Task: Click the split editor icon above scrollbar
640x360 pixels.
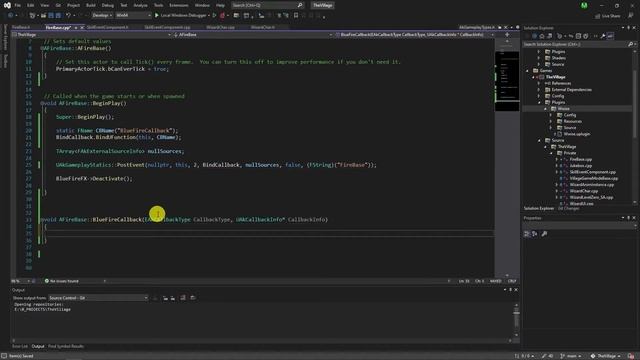Action: (x=507, y=35)
